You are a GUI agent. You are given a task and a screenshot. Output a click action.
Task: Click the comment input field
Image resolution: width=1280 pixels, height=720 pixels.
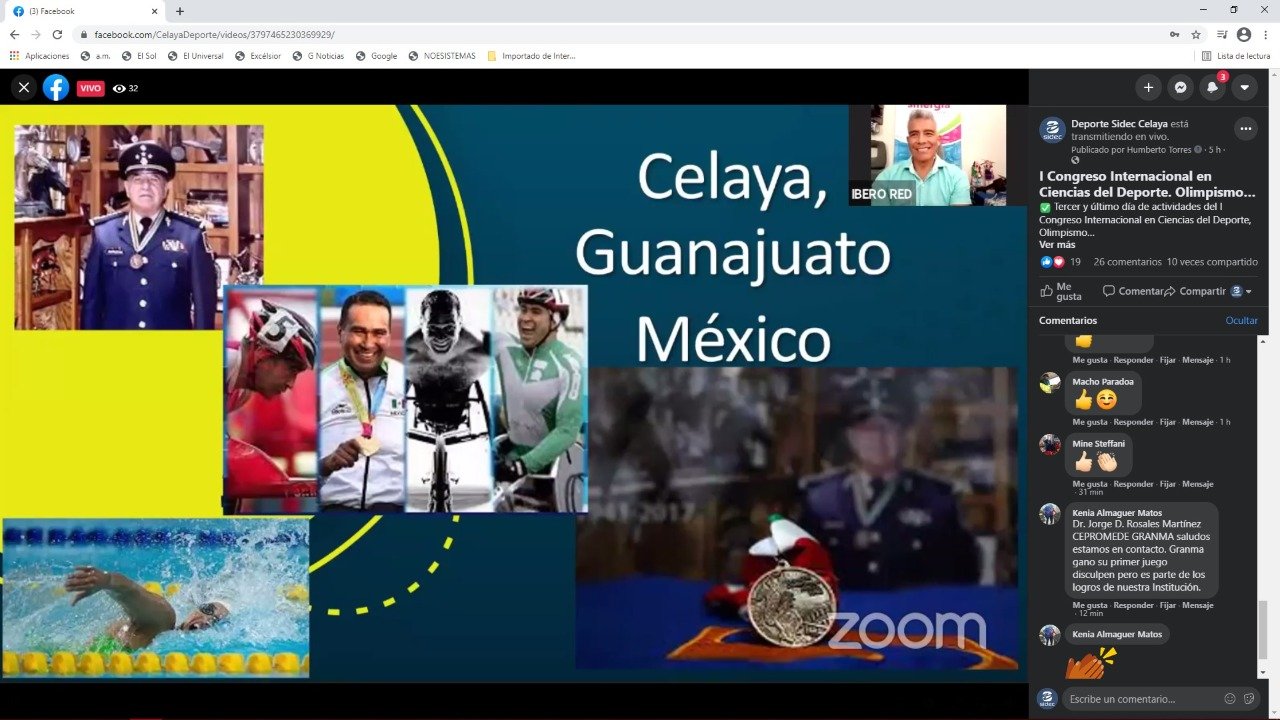1140,699
